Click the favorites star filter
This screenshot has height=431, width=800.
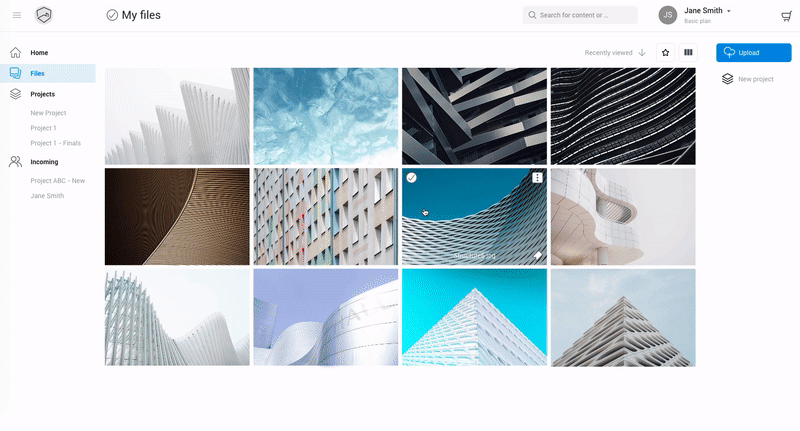(665, 53)
